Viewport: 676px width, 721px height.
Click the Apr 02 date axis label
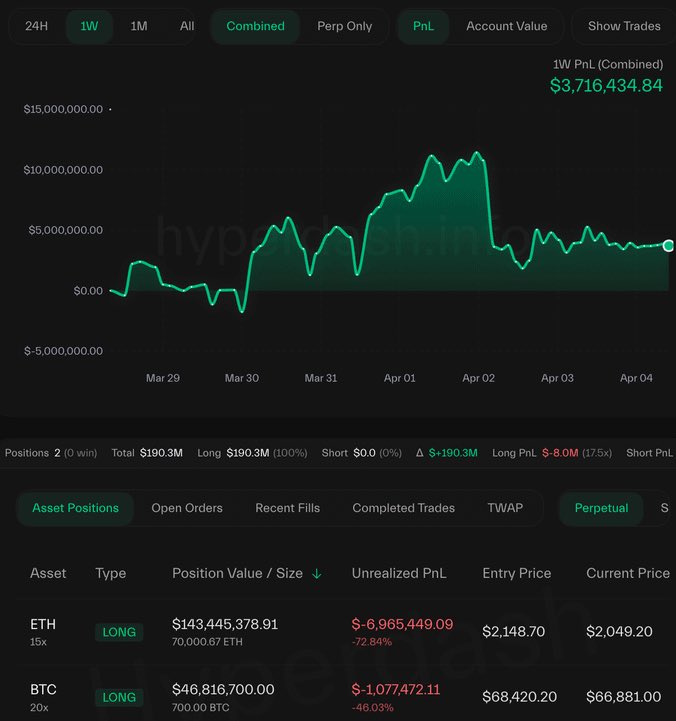click(x=478, y=378)
